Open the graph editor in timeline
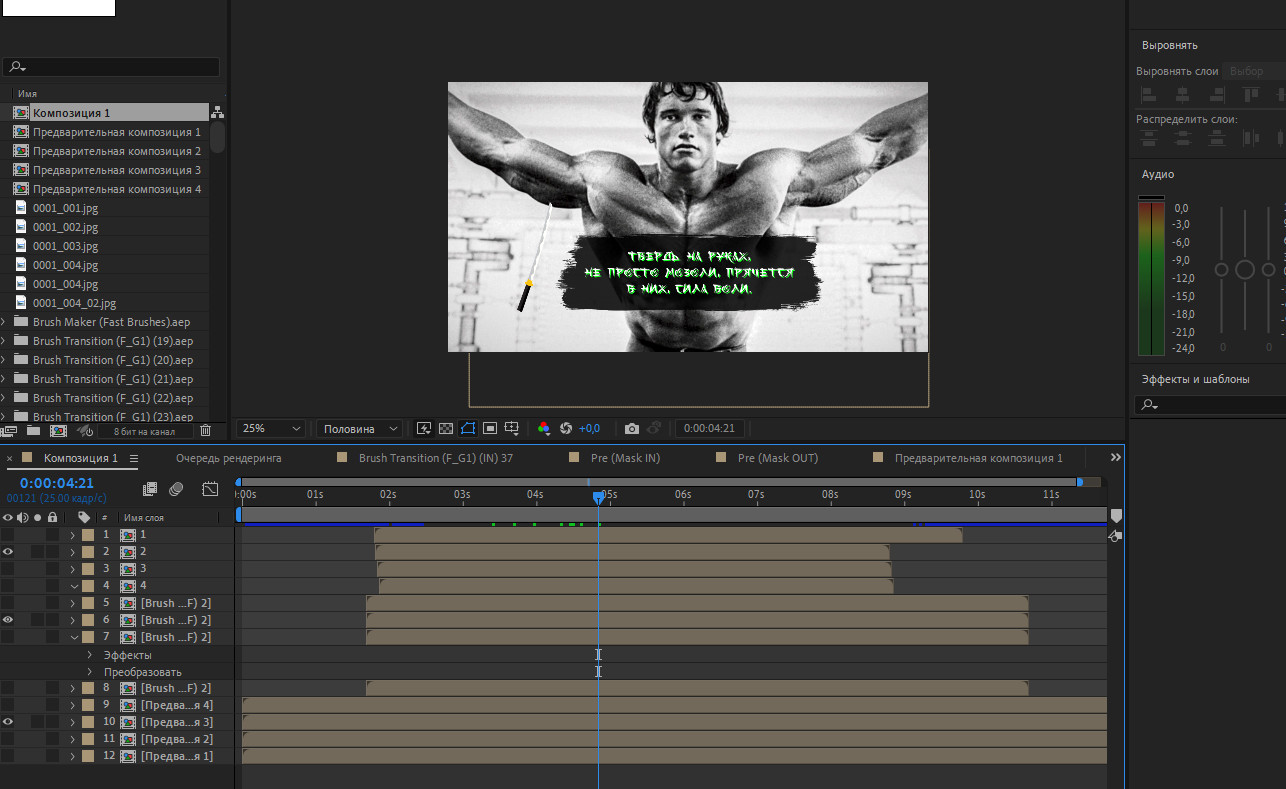This screenshot has width=1286, height=789. click(210, 489)
